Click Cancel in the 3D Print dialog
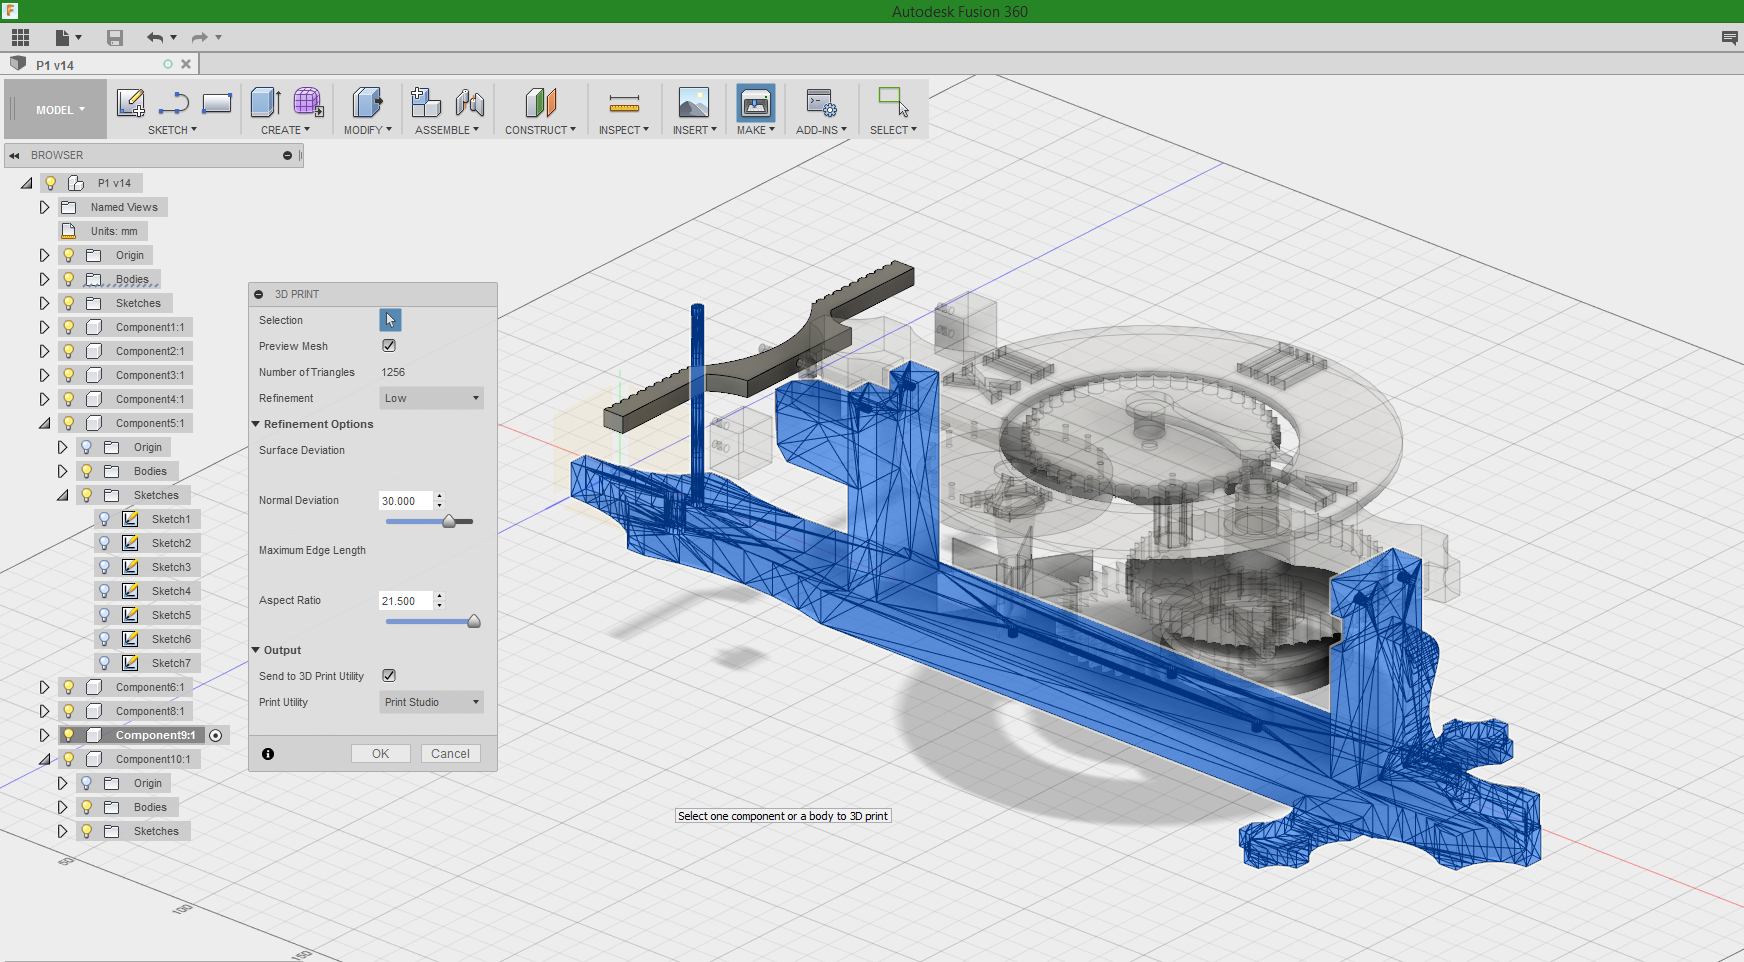The height and width of the screenshot is (962, 1744). point(450,754)
